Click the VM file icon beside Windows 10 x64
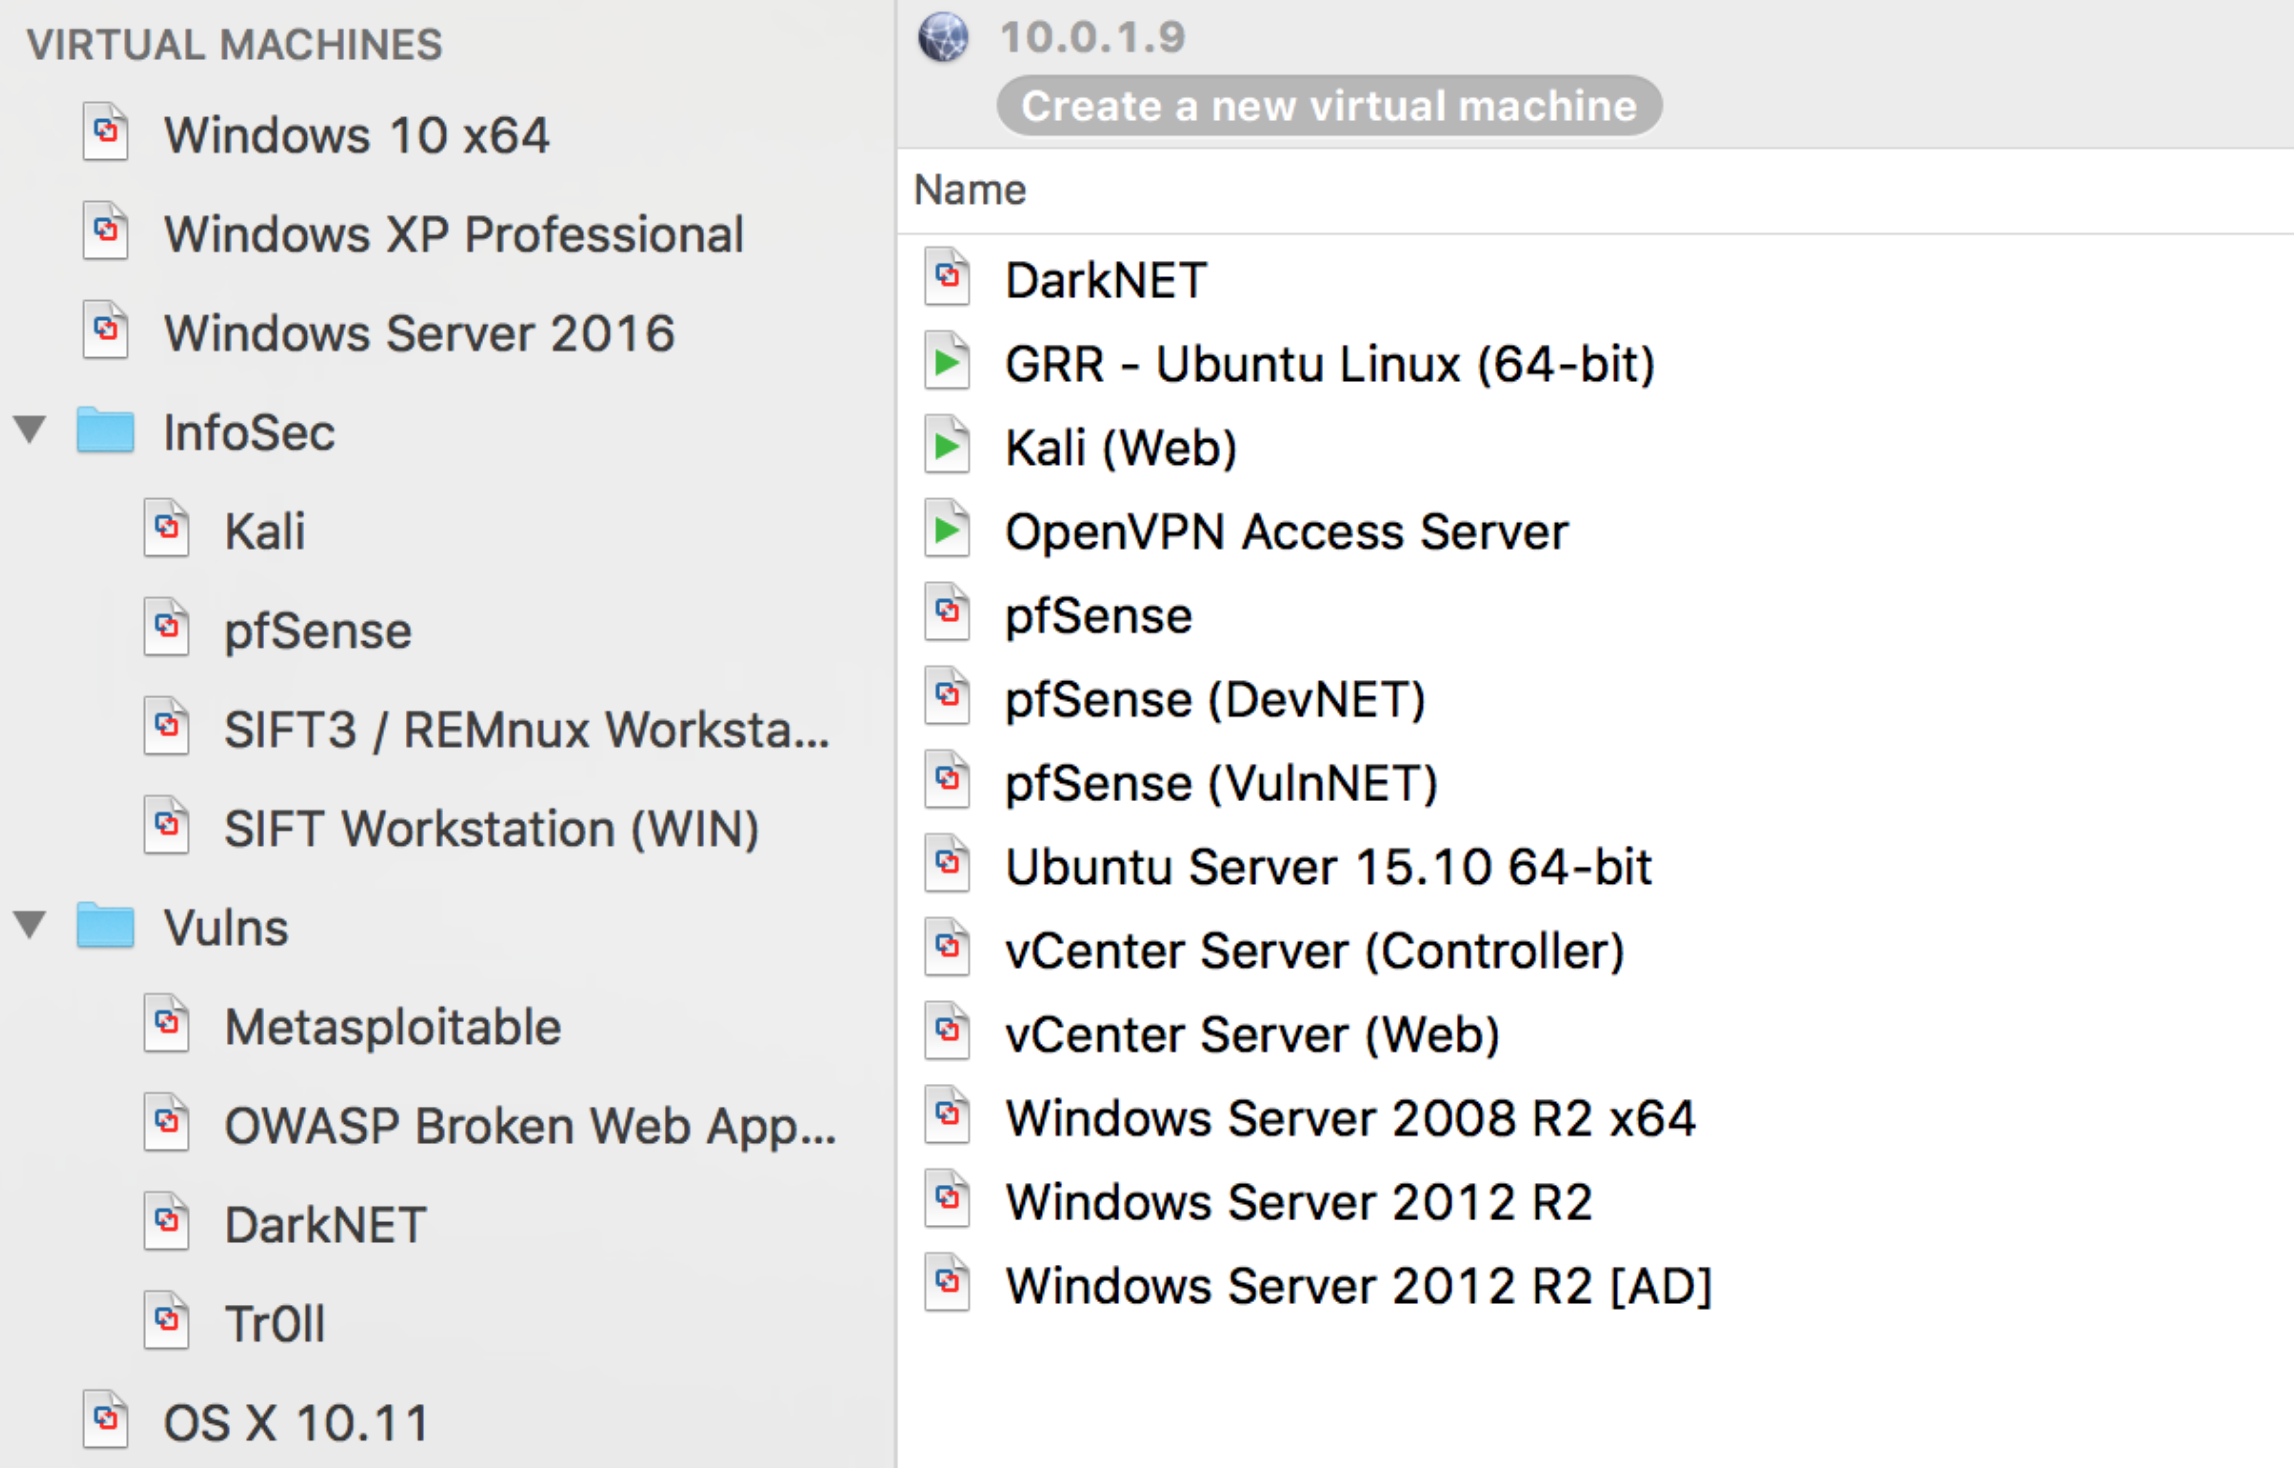This screenshot has width=2294, height=1468. point(106,133)
